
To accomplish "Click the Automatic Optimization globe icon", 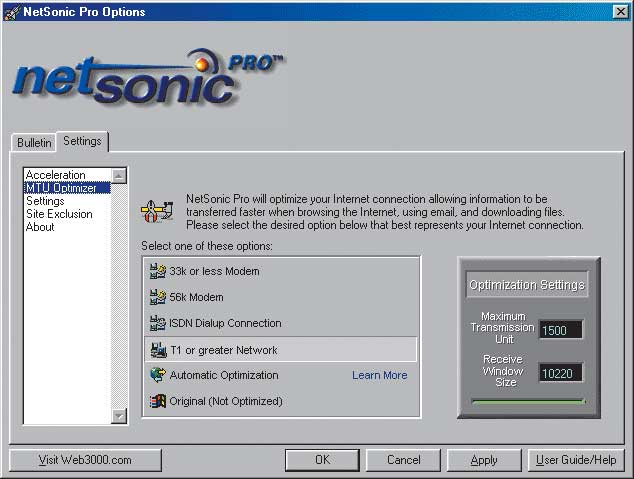I will (x=156, y=376).
